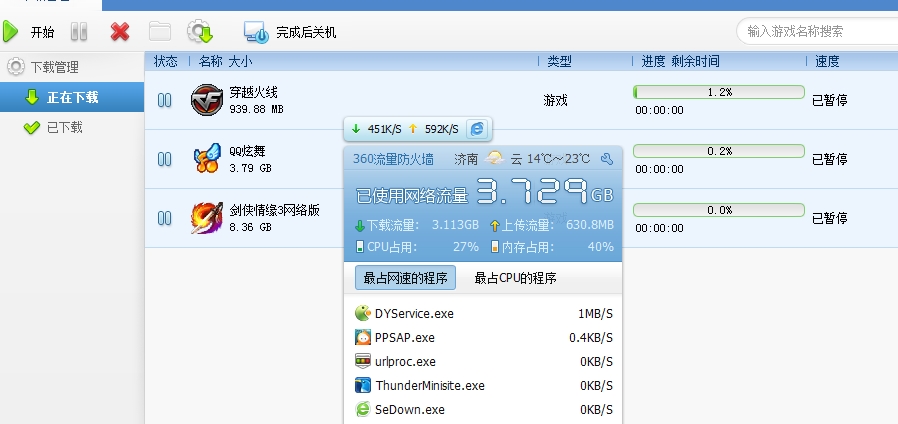Click DYService.exe process icon
This screenshot has height=424, width=898.
(363, 313)
